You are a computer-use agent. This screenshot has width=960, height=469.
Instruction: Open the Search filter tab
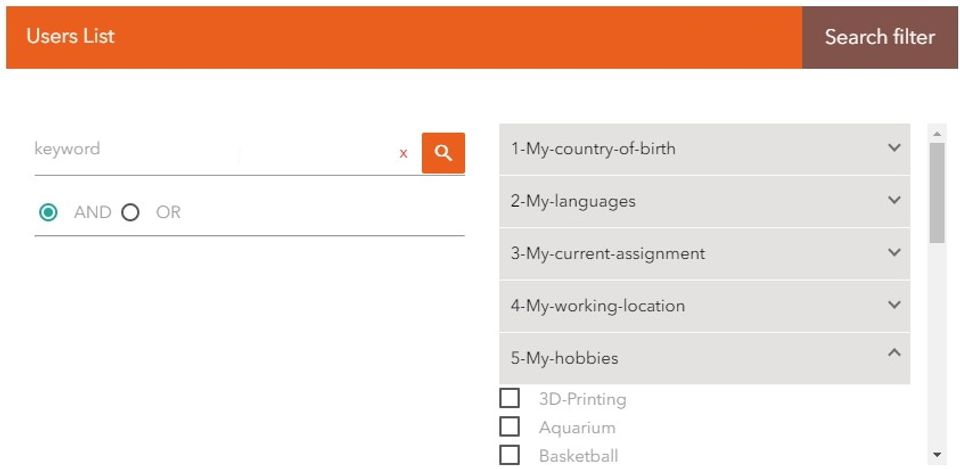[879, 37]
